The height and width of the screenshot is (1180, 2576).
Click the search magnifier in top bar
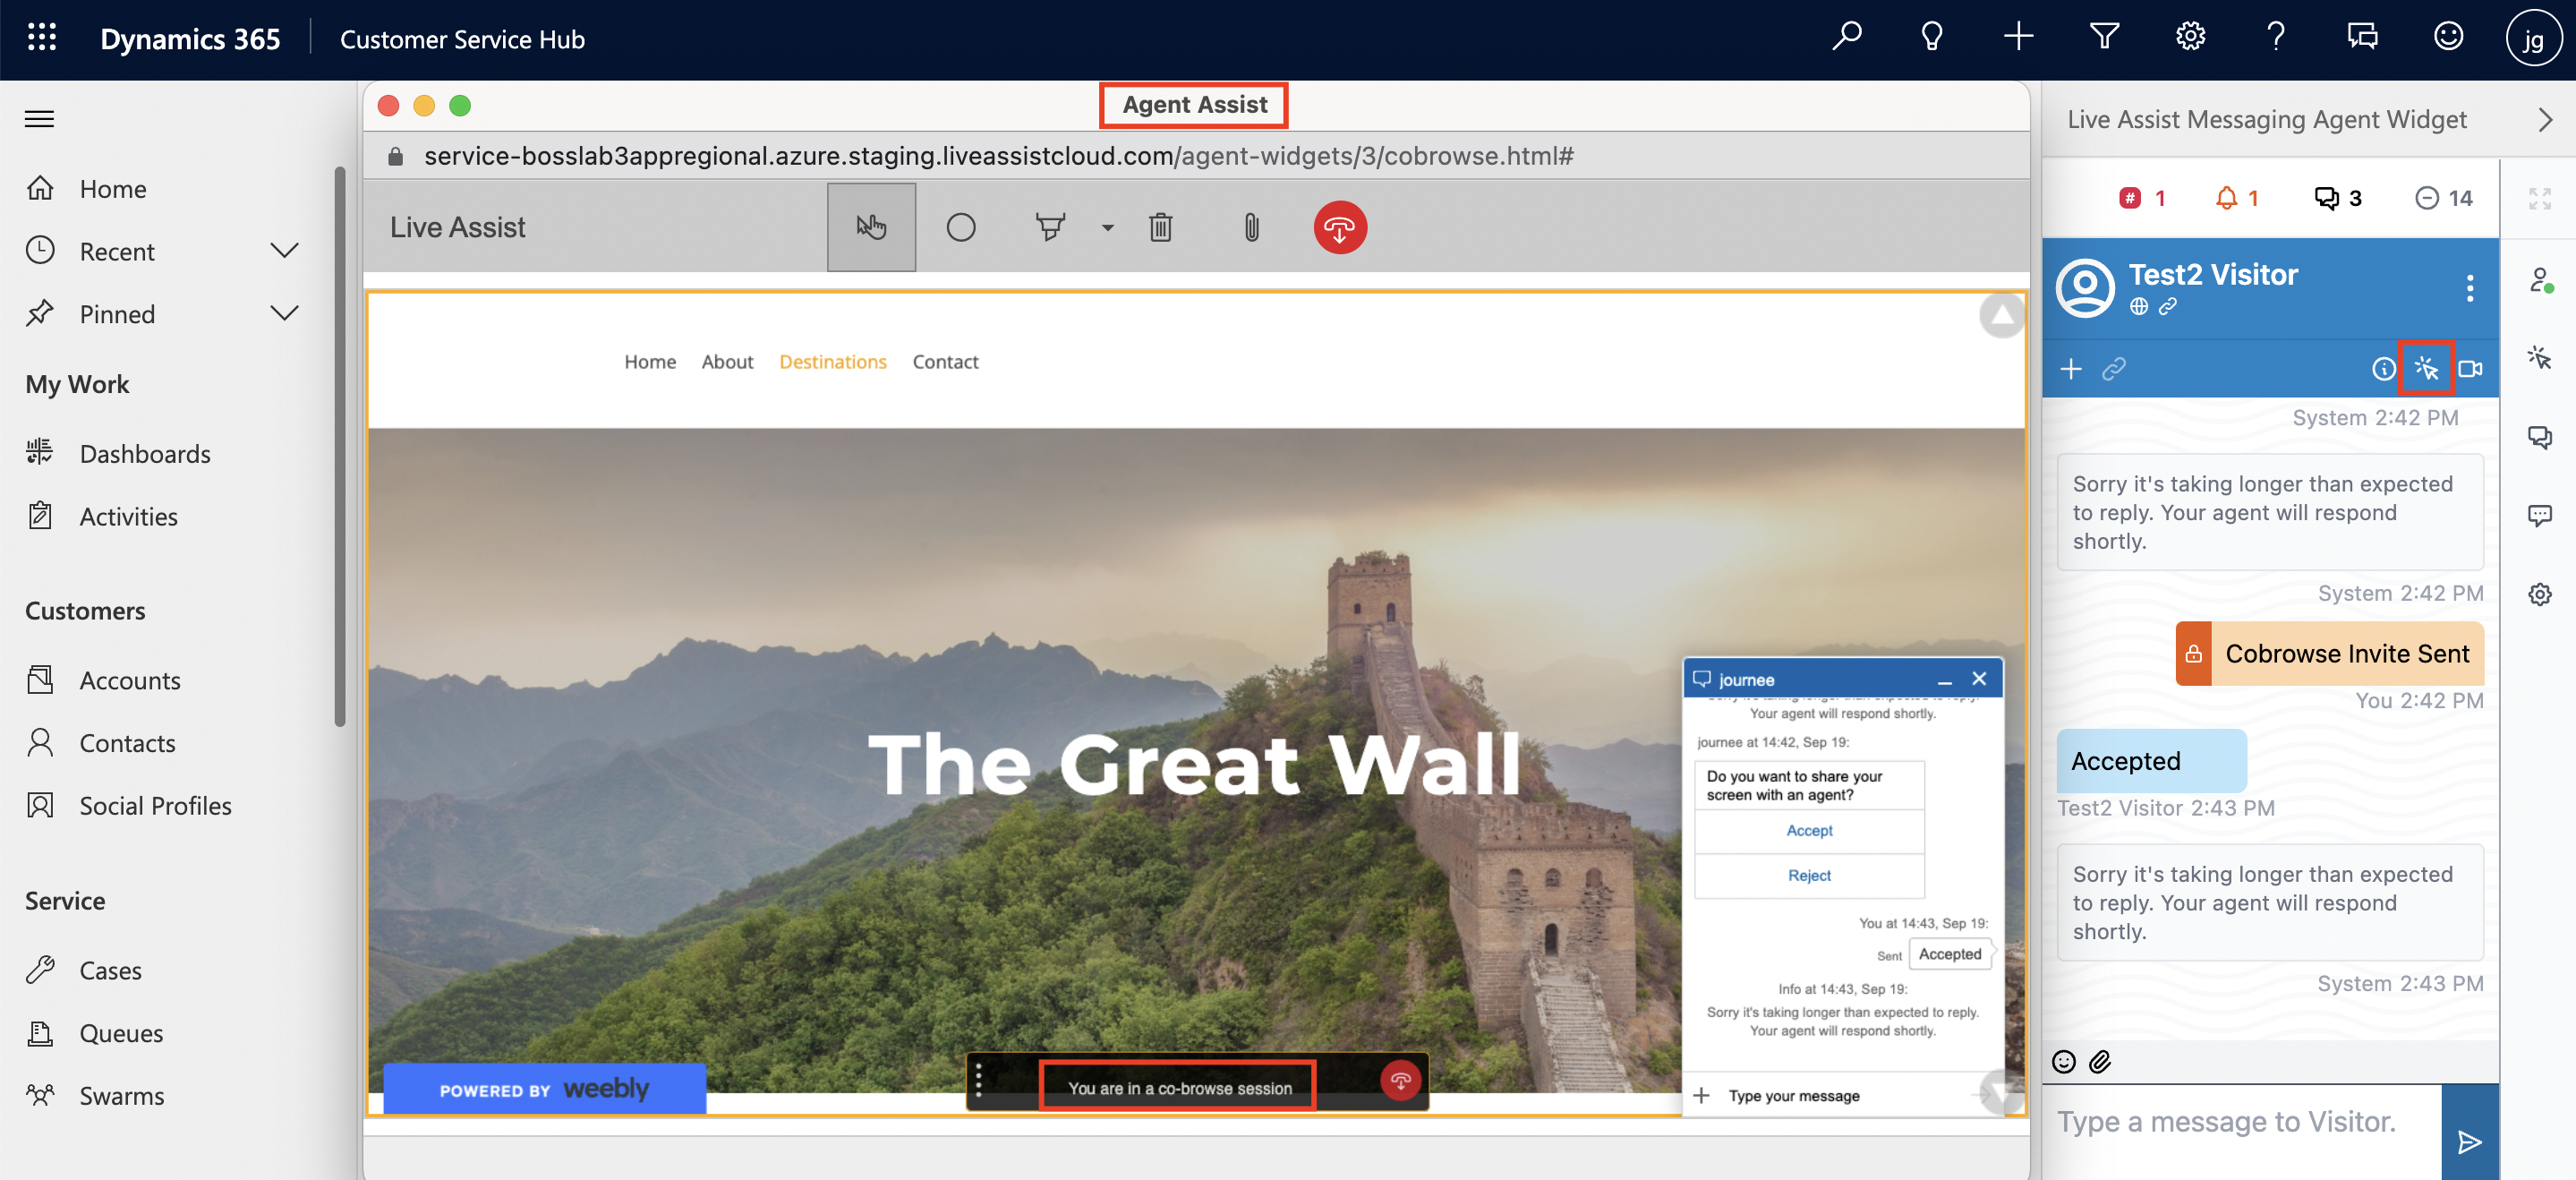(x=1846, y=38)
